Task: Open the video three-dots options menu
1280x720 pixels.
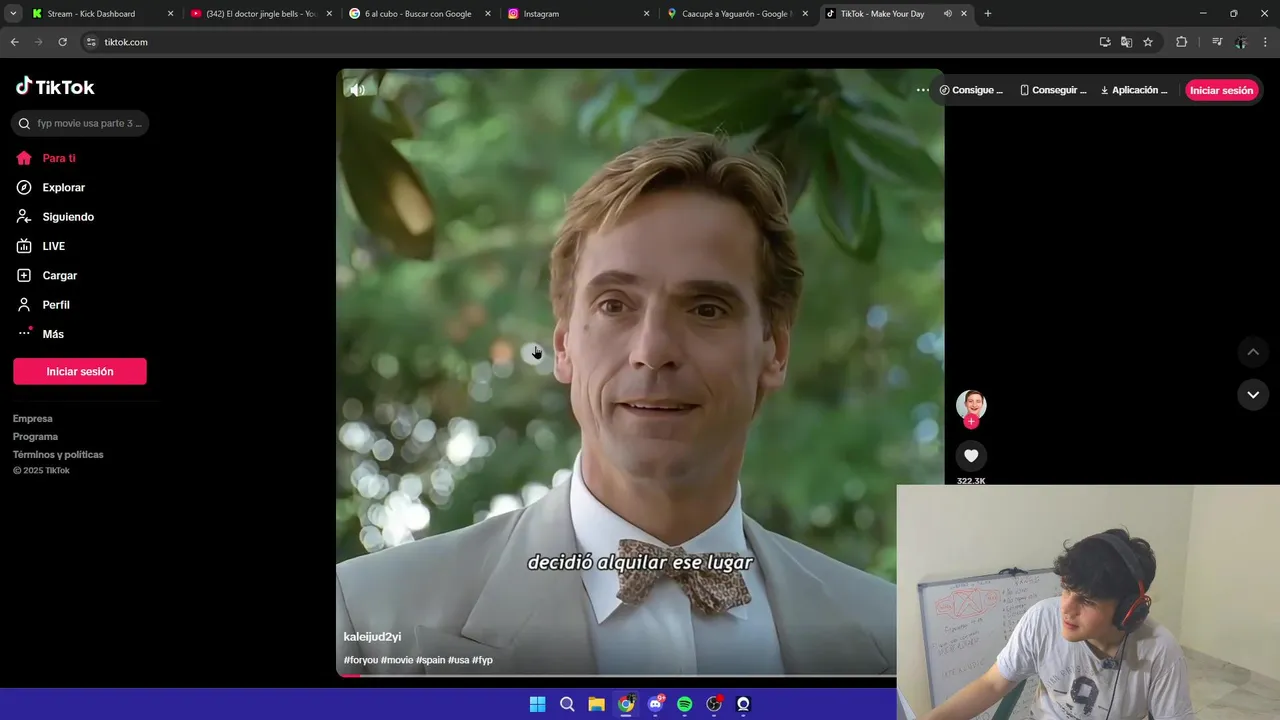Action: click(x=923, y=90)
